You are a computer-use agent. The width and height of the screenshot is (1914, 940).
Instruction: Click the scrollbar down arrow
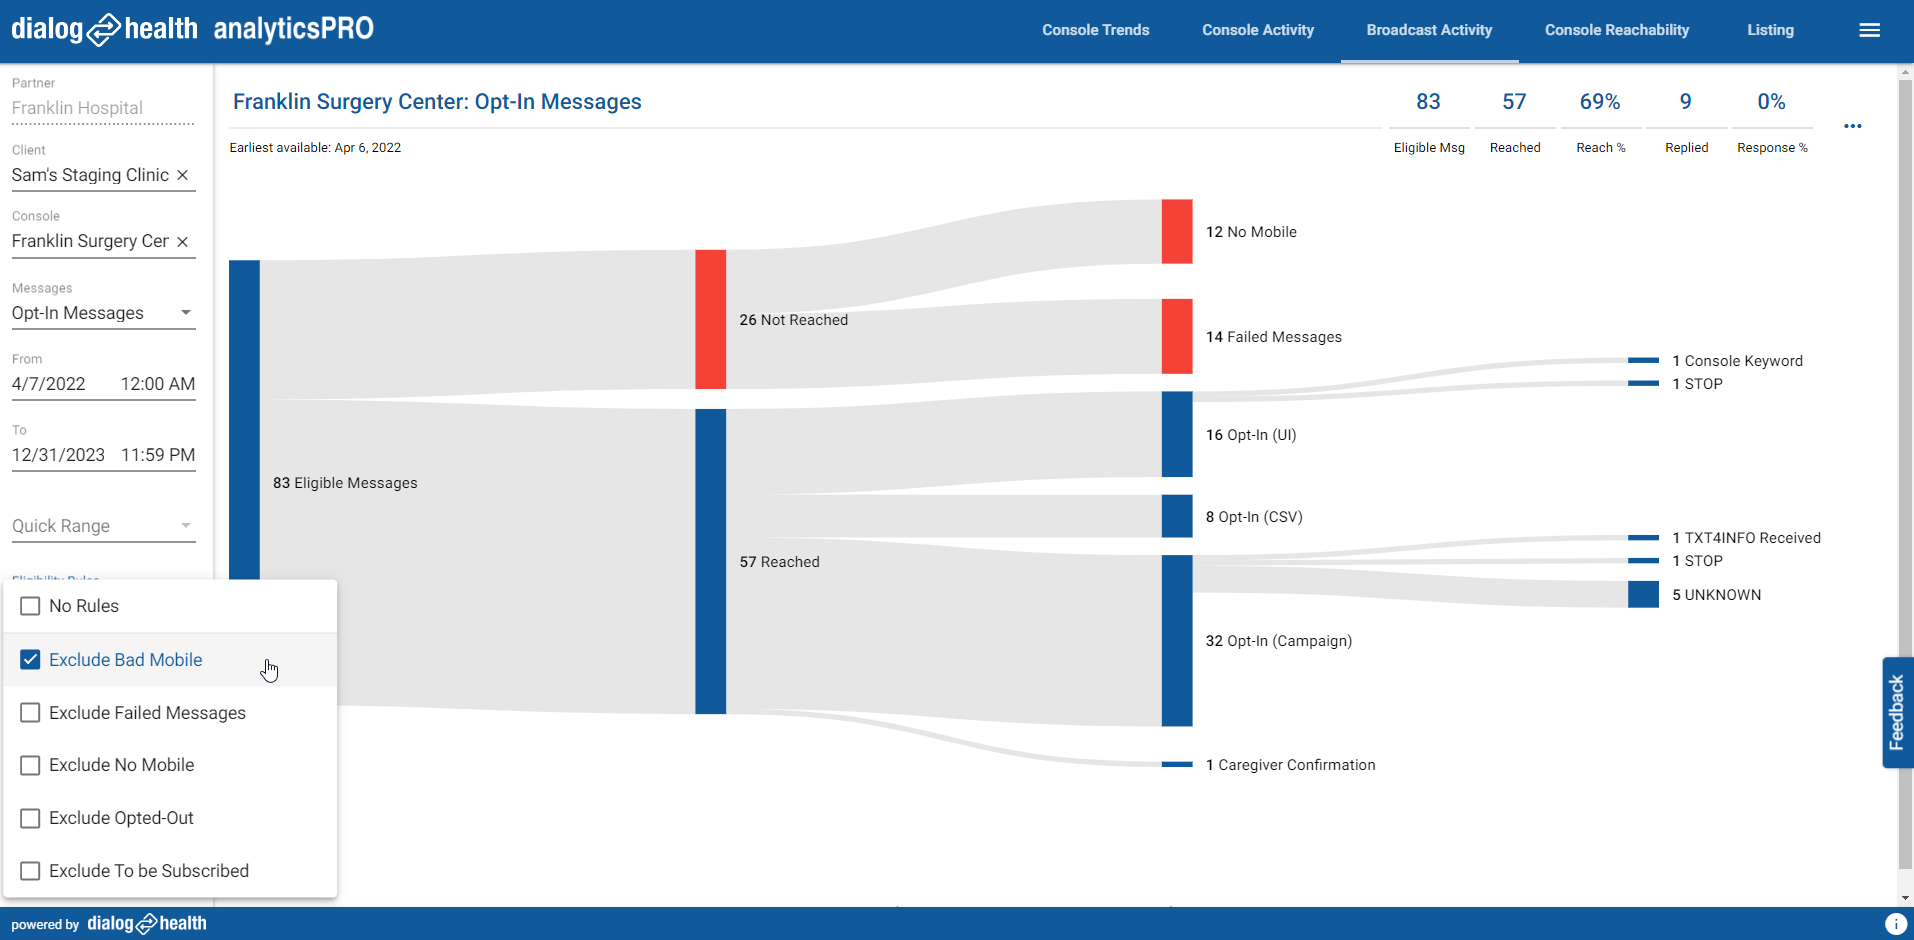coord(1905,898)
